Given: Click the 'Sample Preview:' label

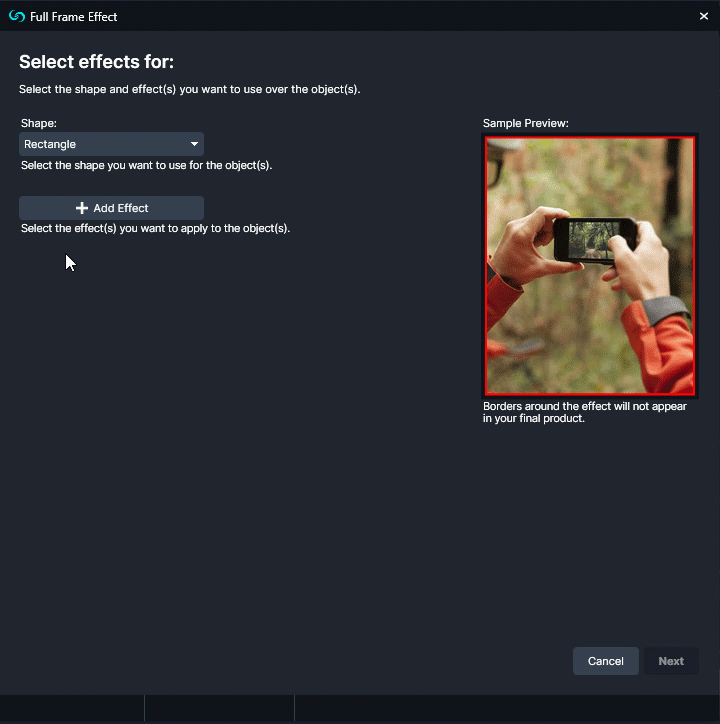Looking at the screenshot, I should [x=526, y=123].
